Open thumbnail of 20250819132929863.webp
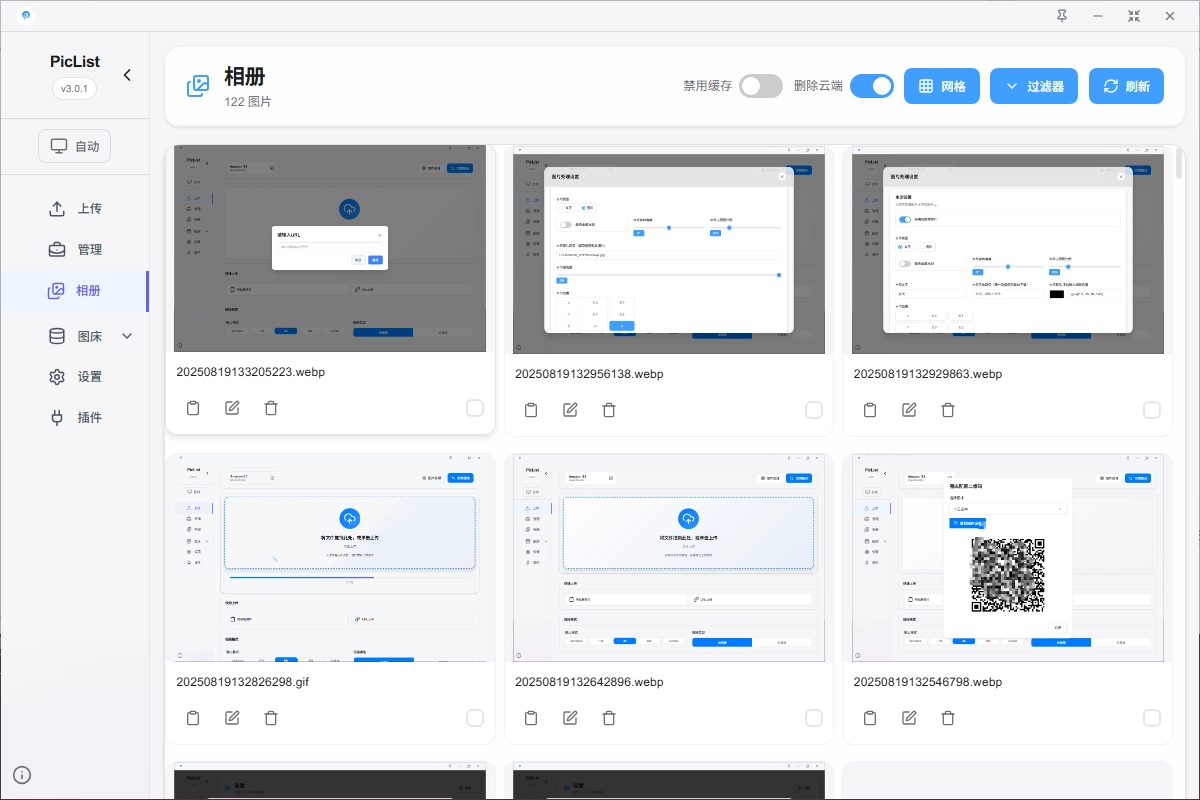1200x800 pixels. [x=1008, y=249]
